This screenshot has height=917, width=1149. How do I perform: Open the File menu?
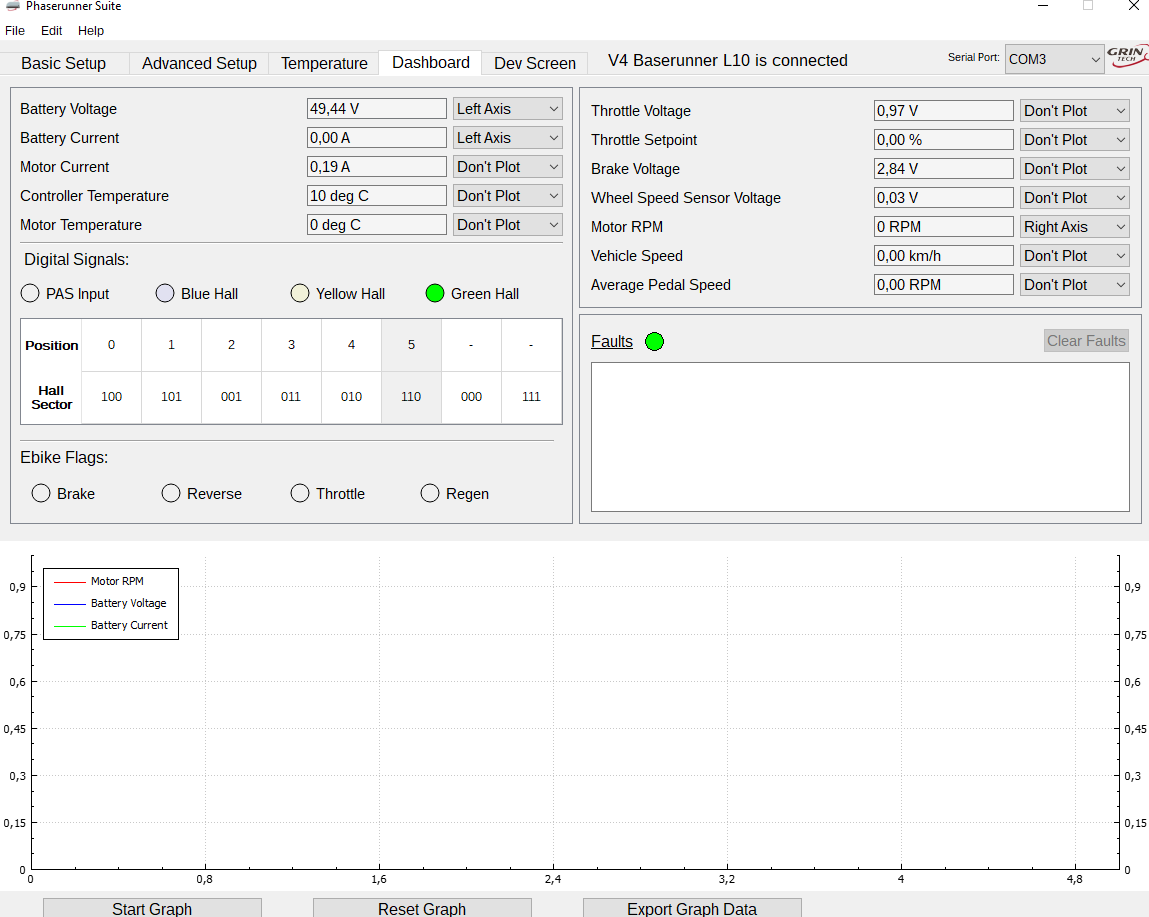[x=15, y=30]
